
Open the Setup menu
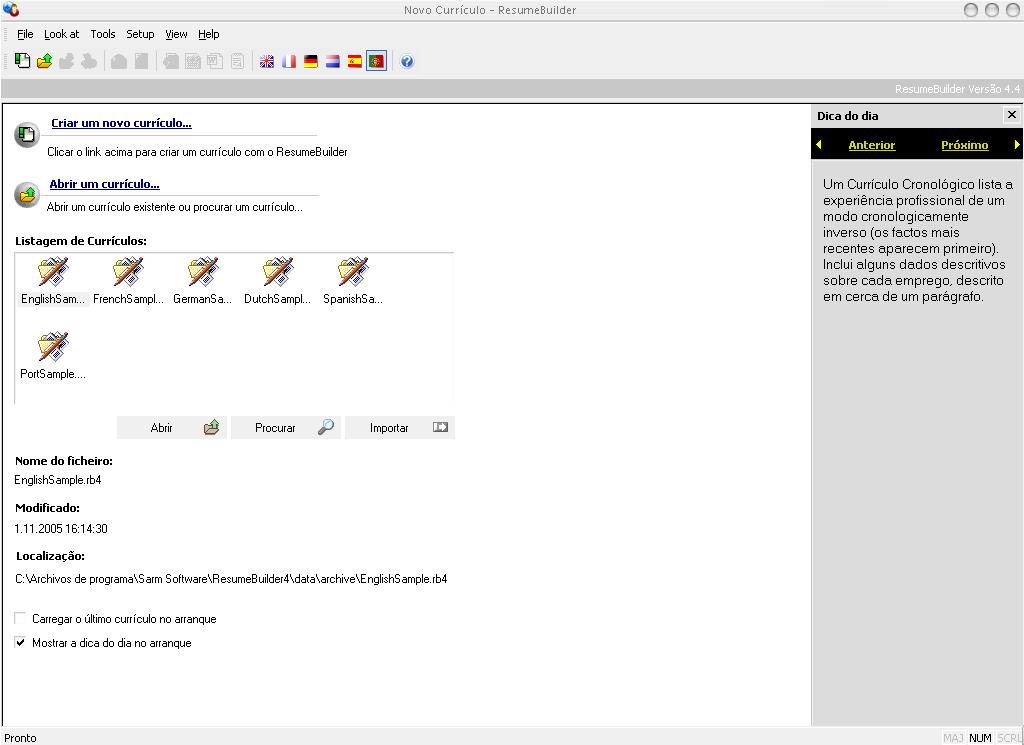coord(140,33)
